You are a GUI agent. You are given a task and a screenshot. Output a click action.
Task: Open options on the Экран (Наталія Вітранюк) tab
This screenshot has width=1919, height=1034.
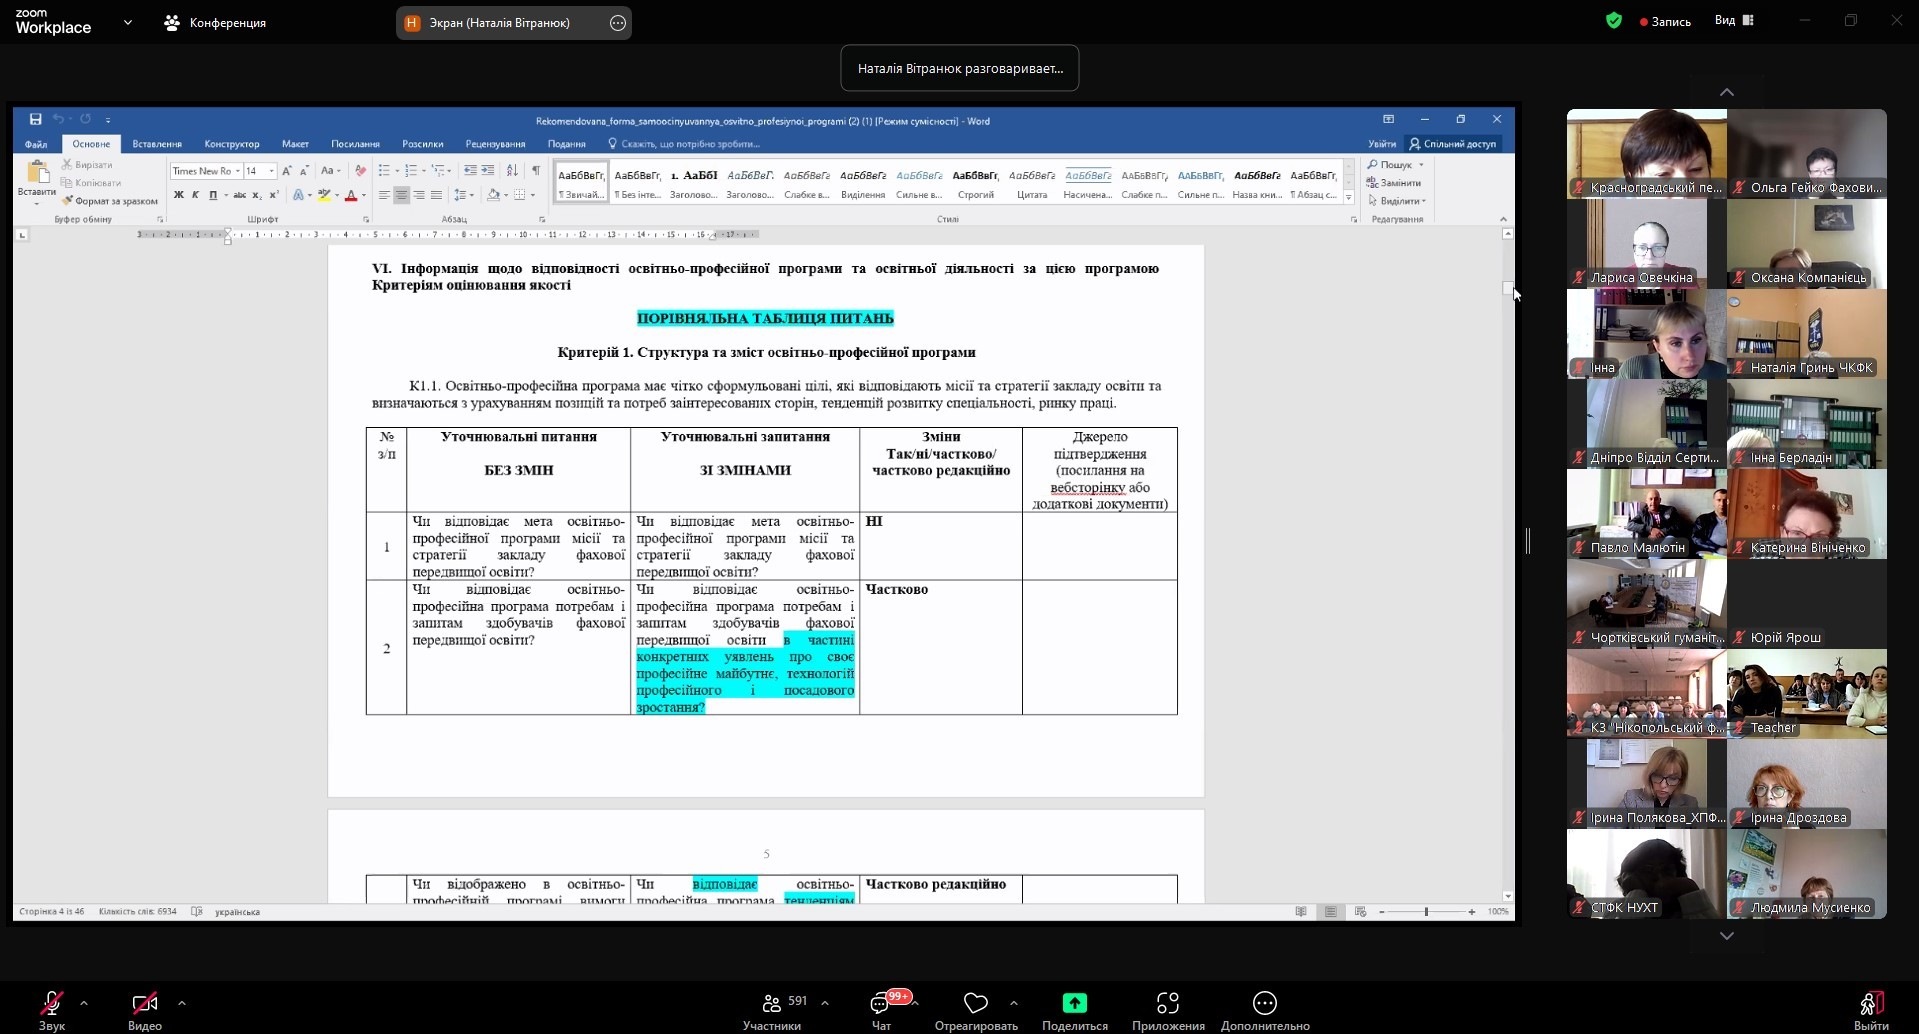pos(618,23)
